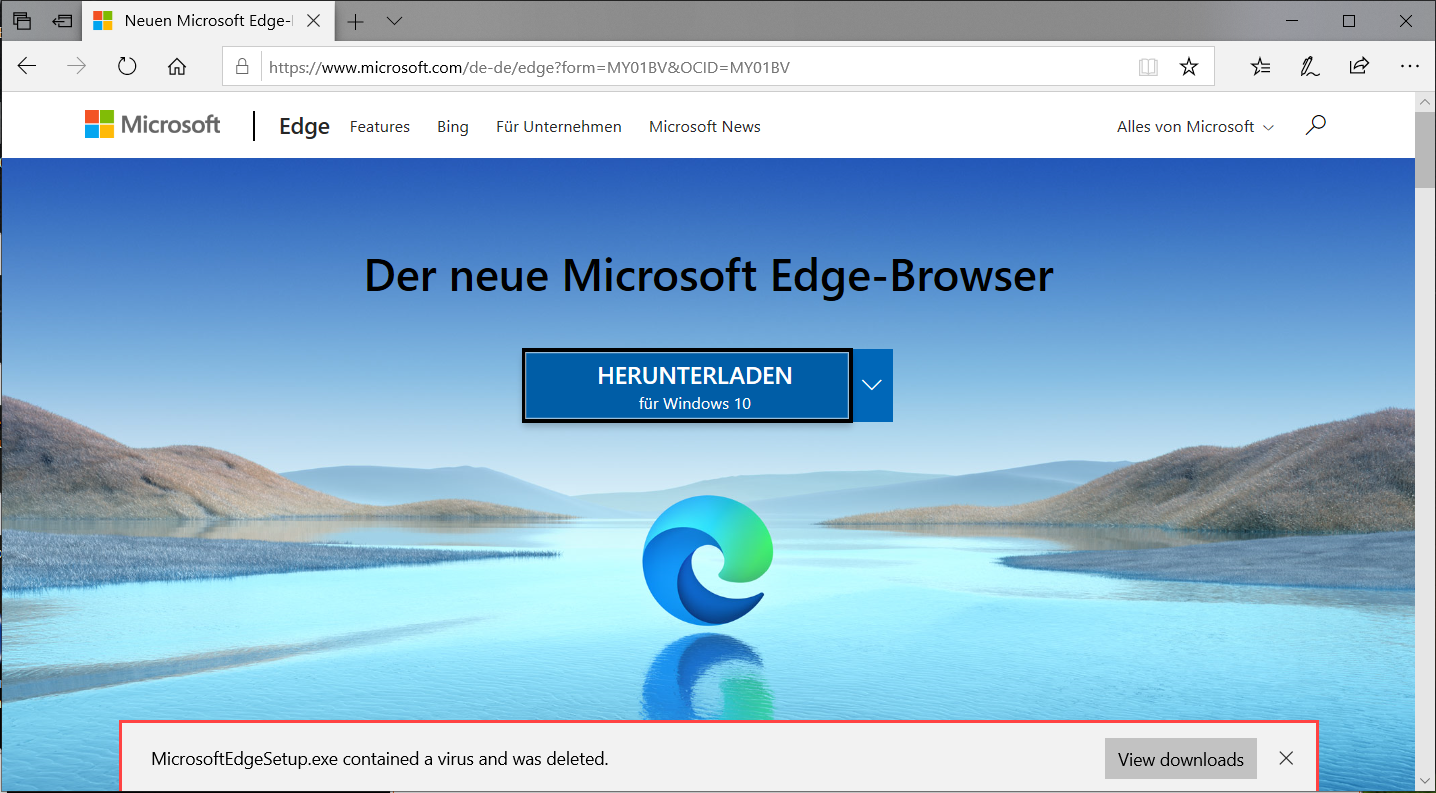Viewport: 1436px width, 793px height.
Task: Click the virus deleted message text
Action: coord(380,759)
